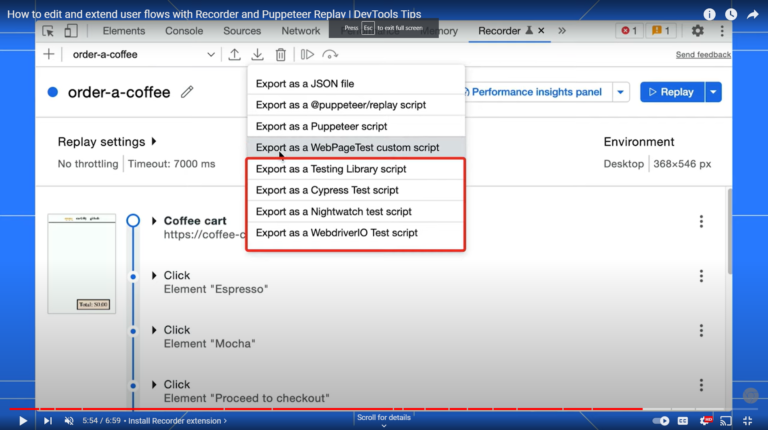Create a new recording with plus icon
This screenshot has width=768, height=430.
[x=48, y=54]
